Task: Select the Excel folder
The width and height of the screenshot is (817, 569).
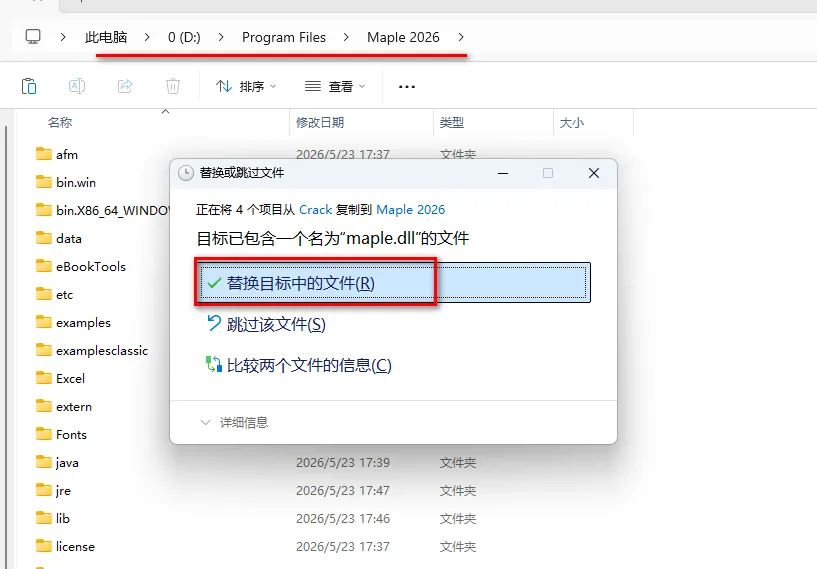Action: click(x=70, y=379)
